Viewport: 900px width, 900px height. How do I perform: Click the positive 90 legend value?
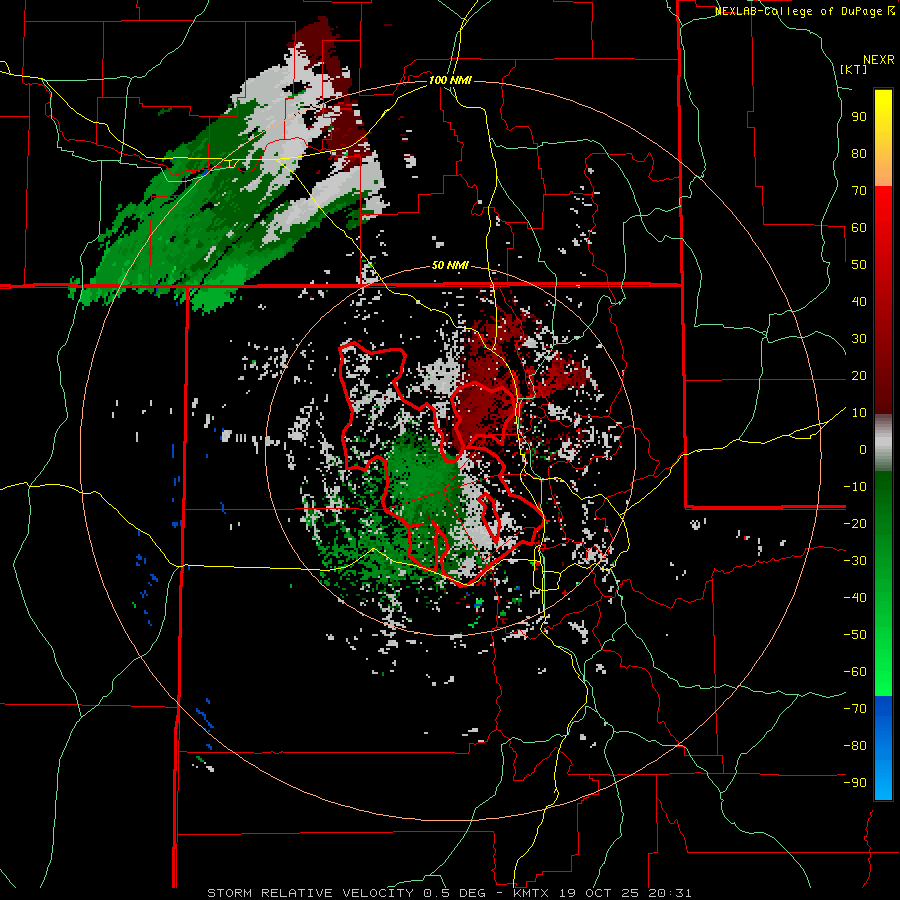(x=859, y=117)
